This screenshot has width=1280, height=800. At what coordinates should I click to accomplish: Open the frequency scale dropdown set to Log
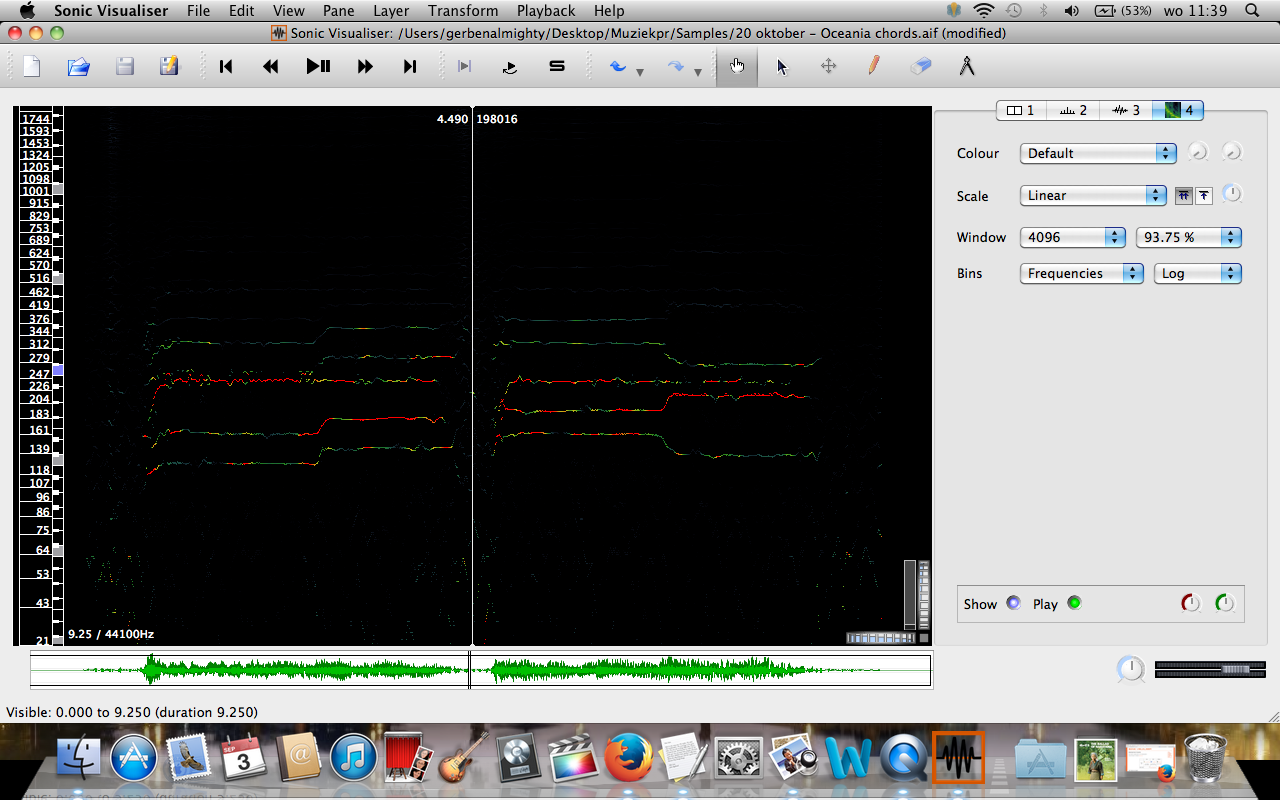tap(1198, 273)
